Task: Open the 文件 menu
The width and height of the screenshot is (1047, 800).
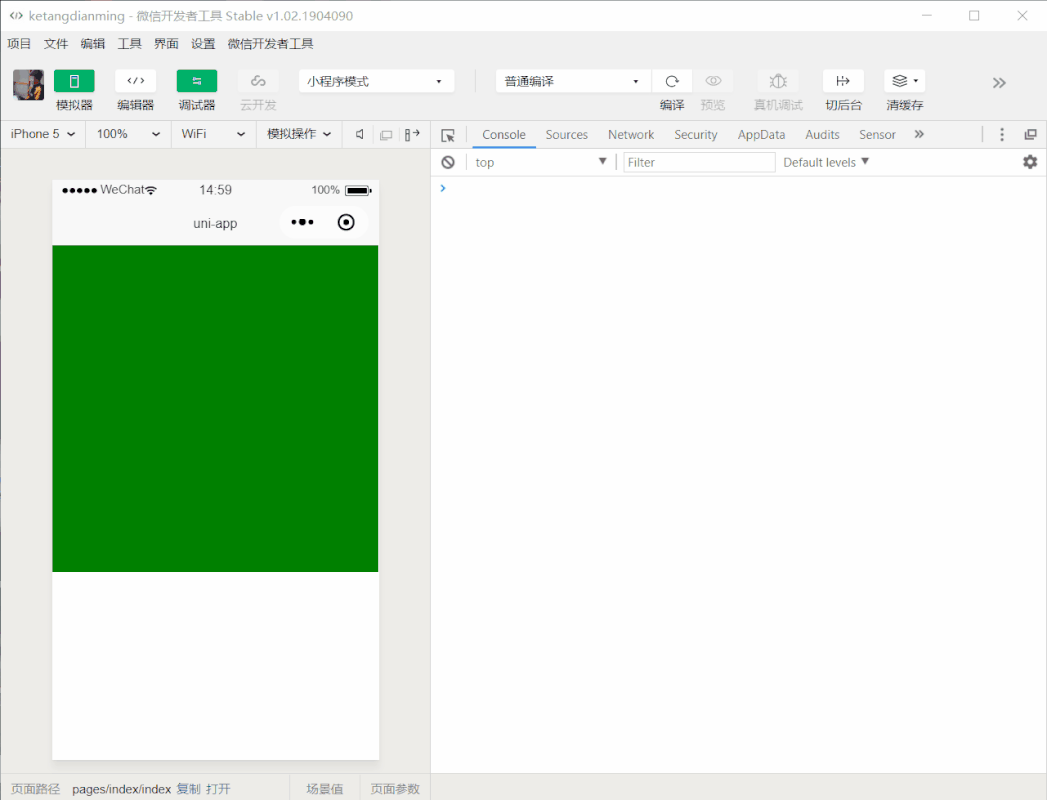Action: 56,44
